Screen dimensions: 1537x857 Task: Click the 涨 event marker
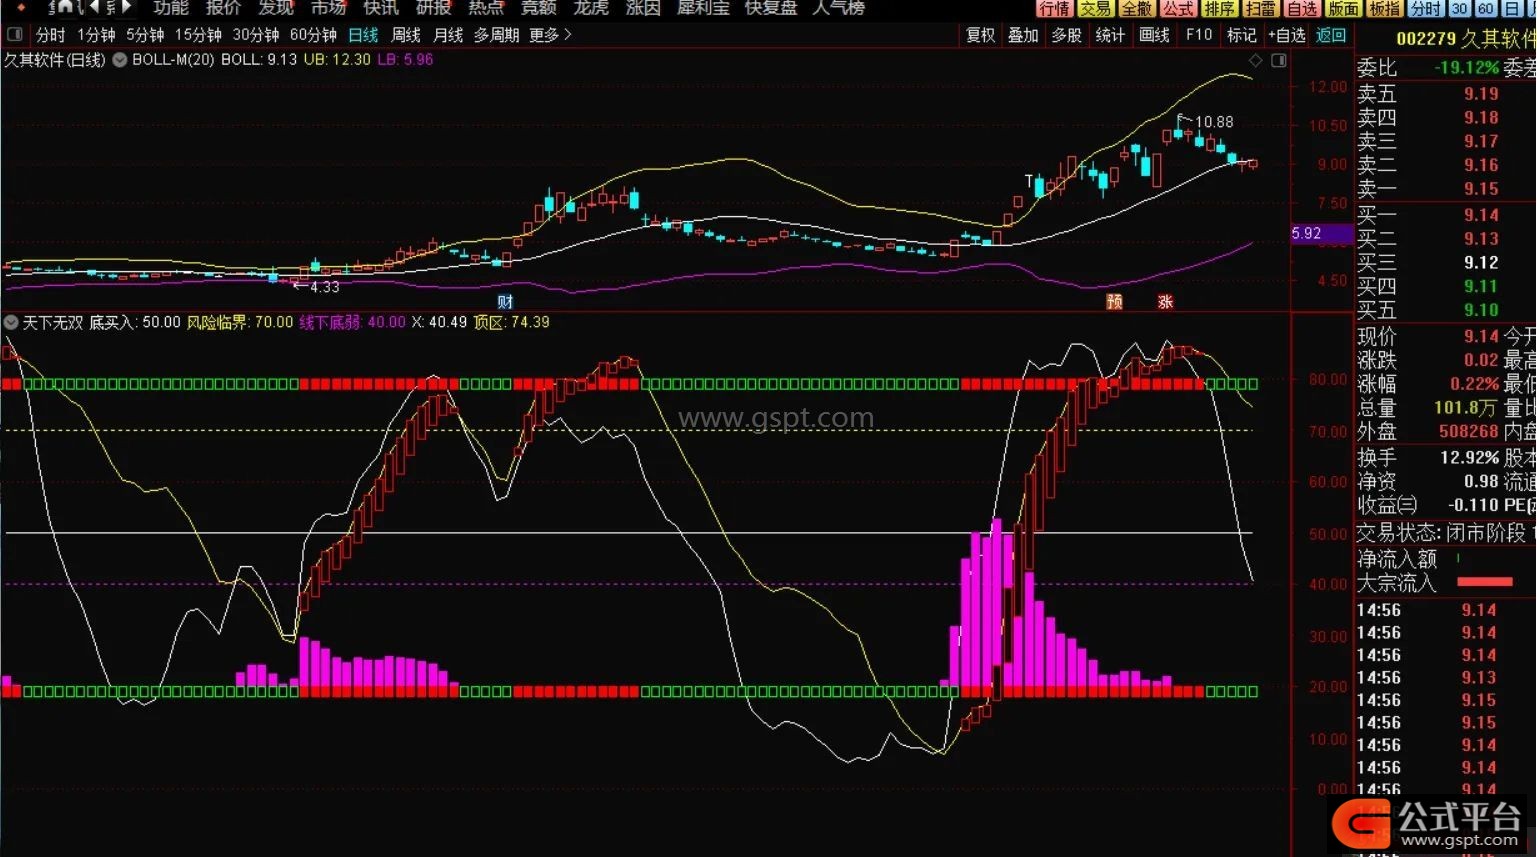[x=1165, y=302]
